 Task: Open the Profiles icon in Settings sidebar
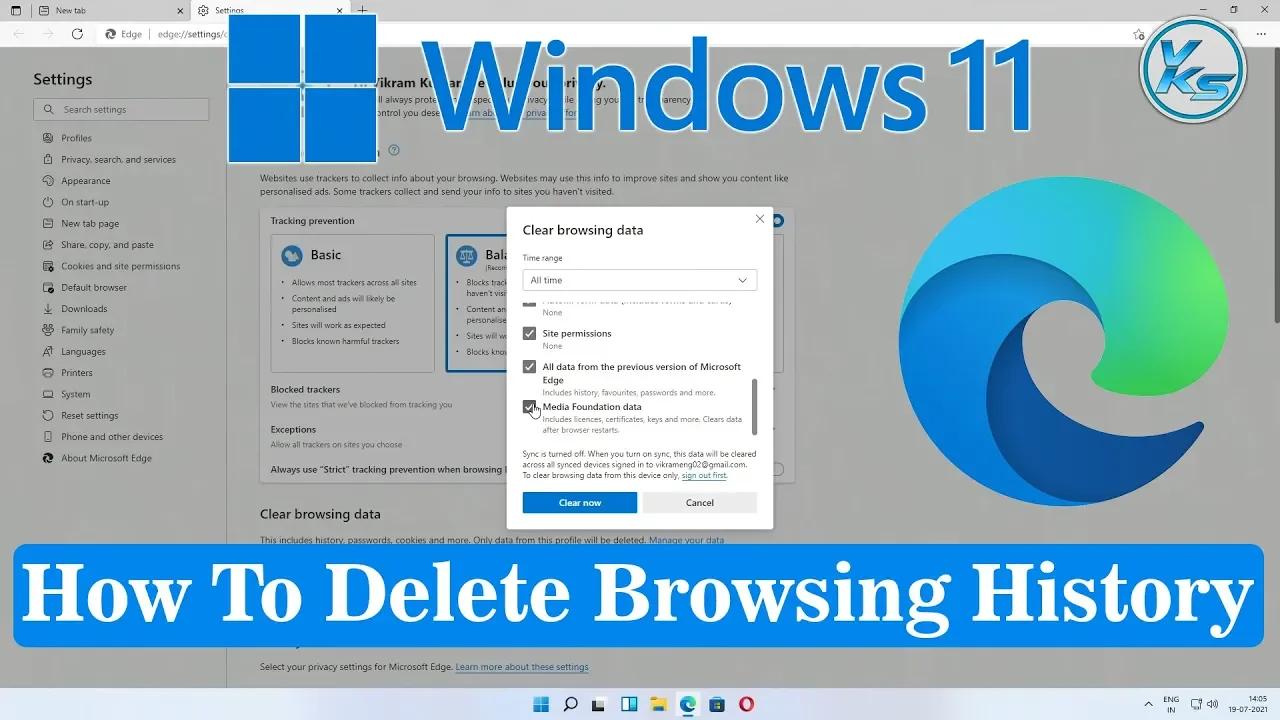(48, 138)
